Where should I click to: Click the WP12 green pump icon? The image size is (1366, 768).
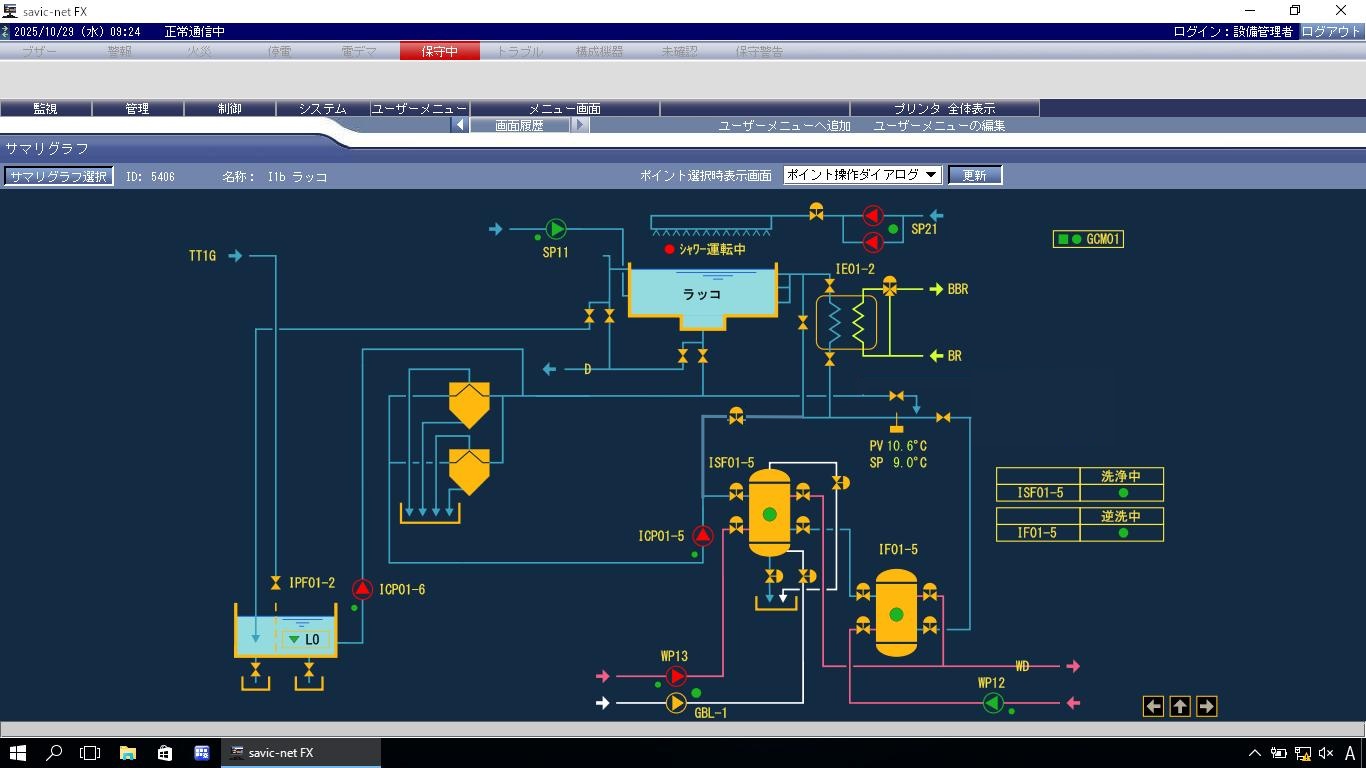pyautogui.click(x=993, y=703)
